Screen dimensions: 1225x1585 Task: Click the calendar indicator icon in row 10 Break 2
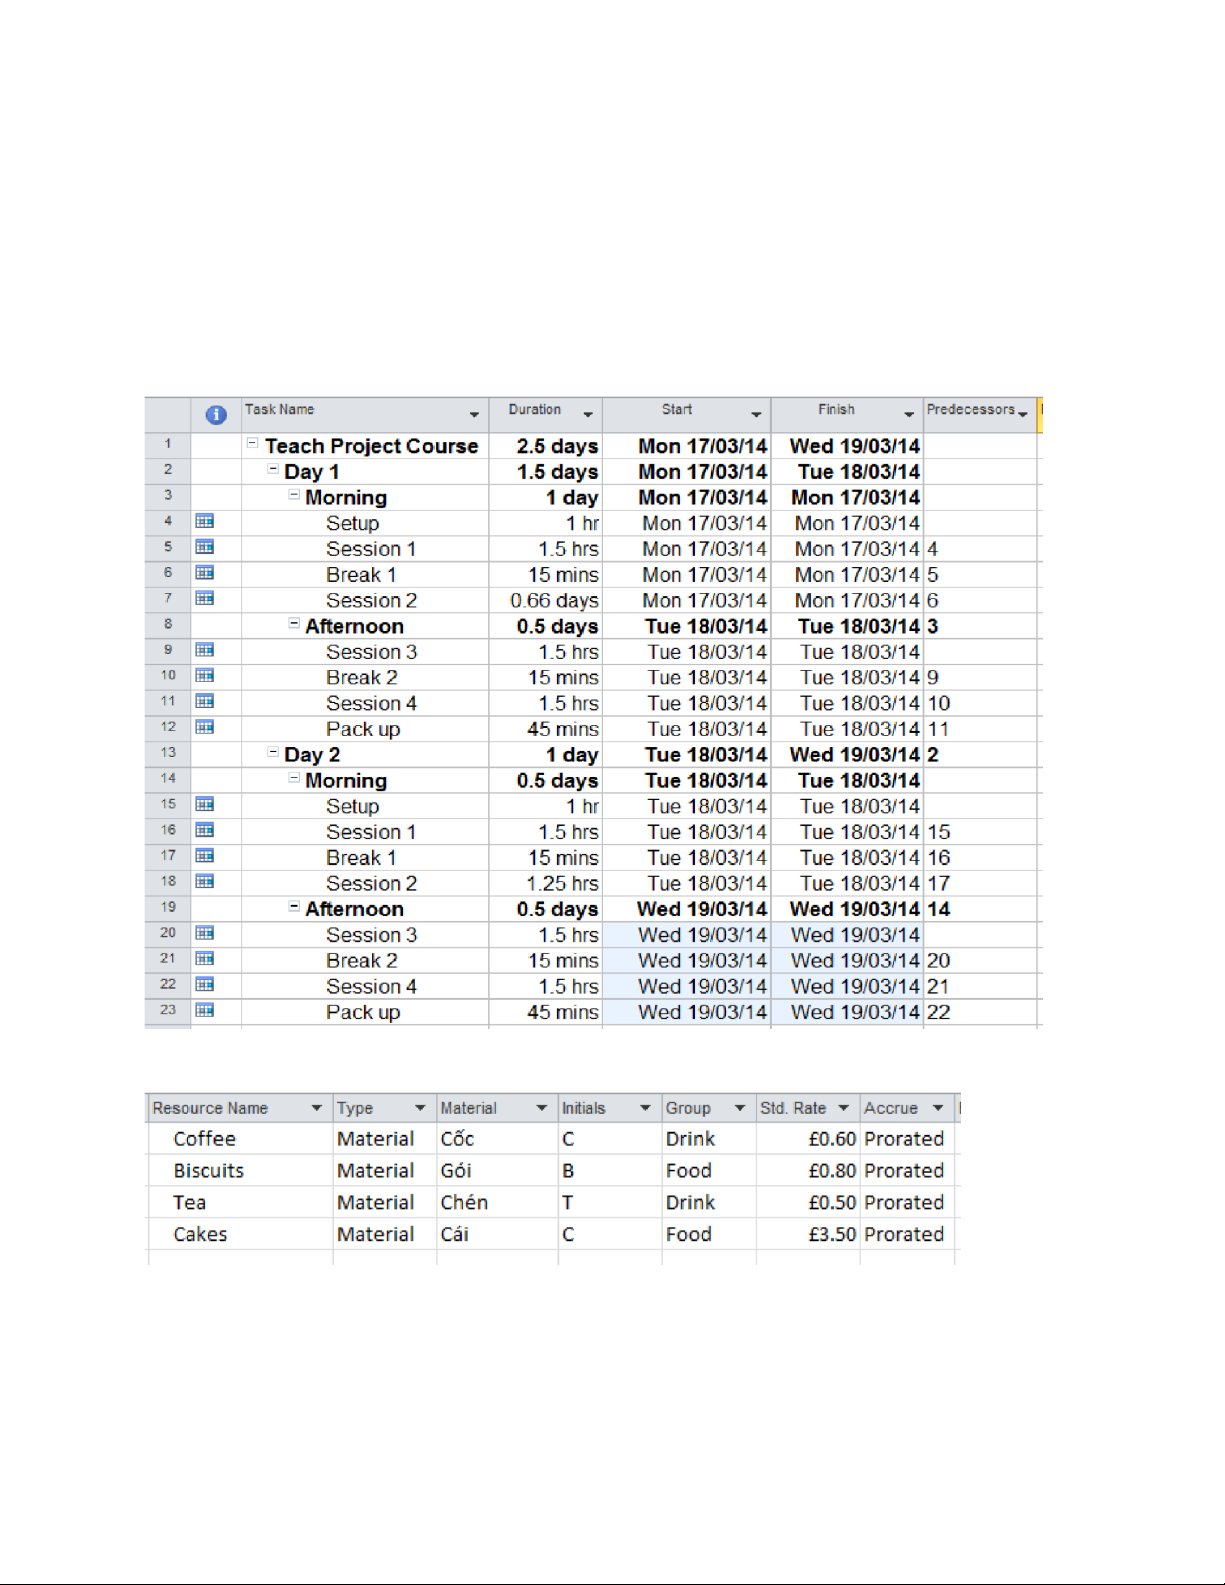click(205, 676)
